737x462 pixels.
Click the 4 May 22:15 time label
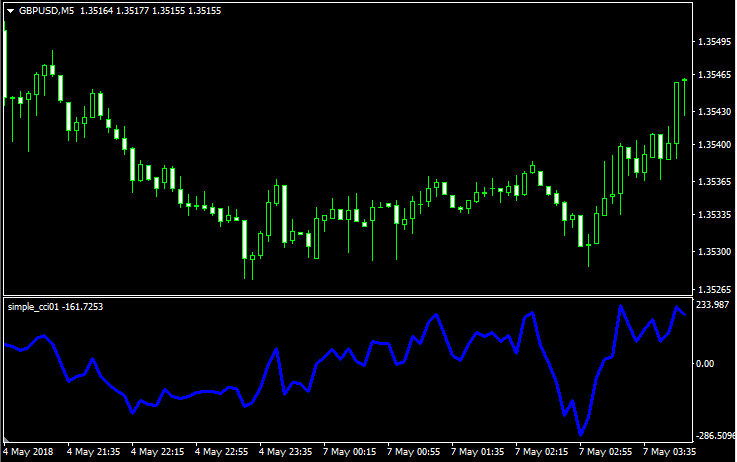[158, 451]
